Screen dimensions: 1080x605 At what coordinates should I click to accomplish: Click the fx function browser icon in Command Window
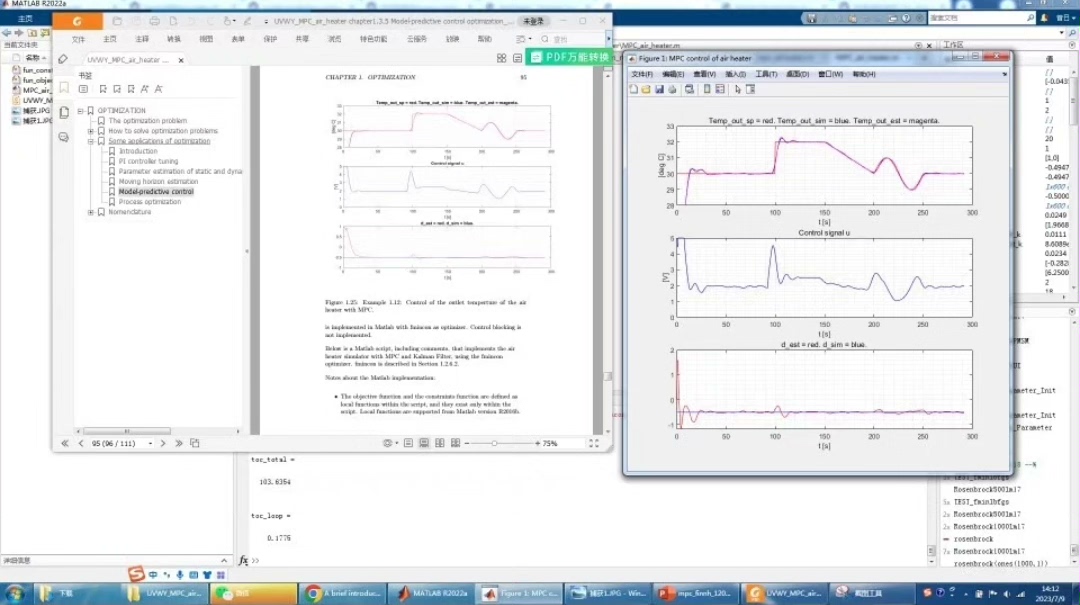243,561
